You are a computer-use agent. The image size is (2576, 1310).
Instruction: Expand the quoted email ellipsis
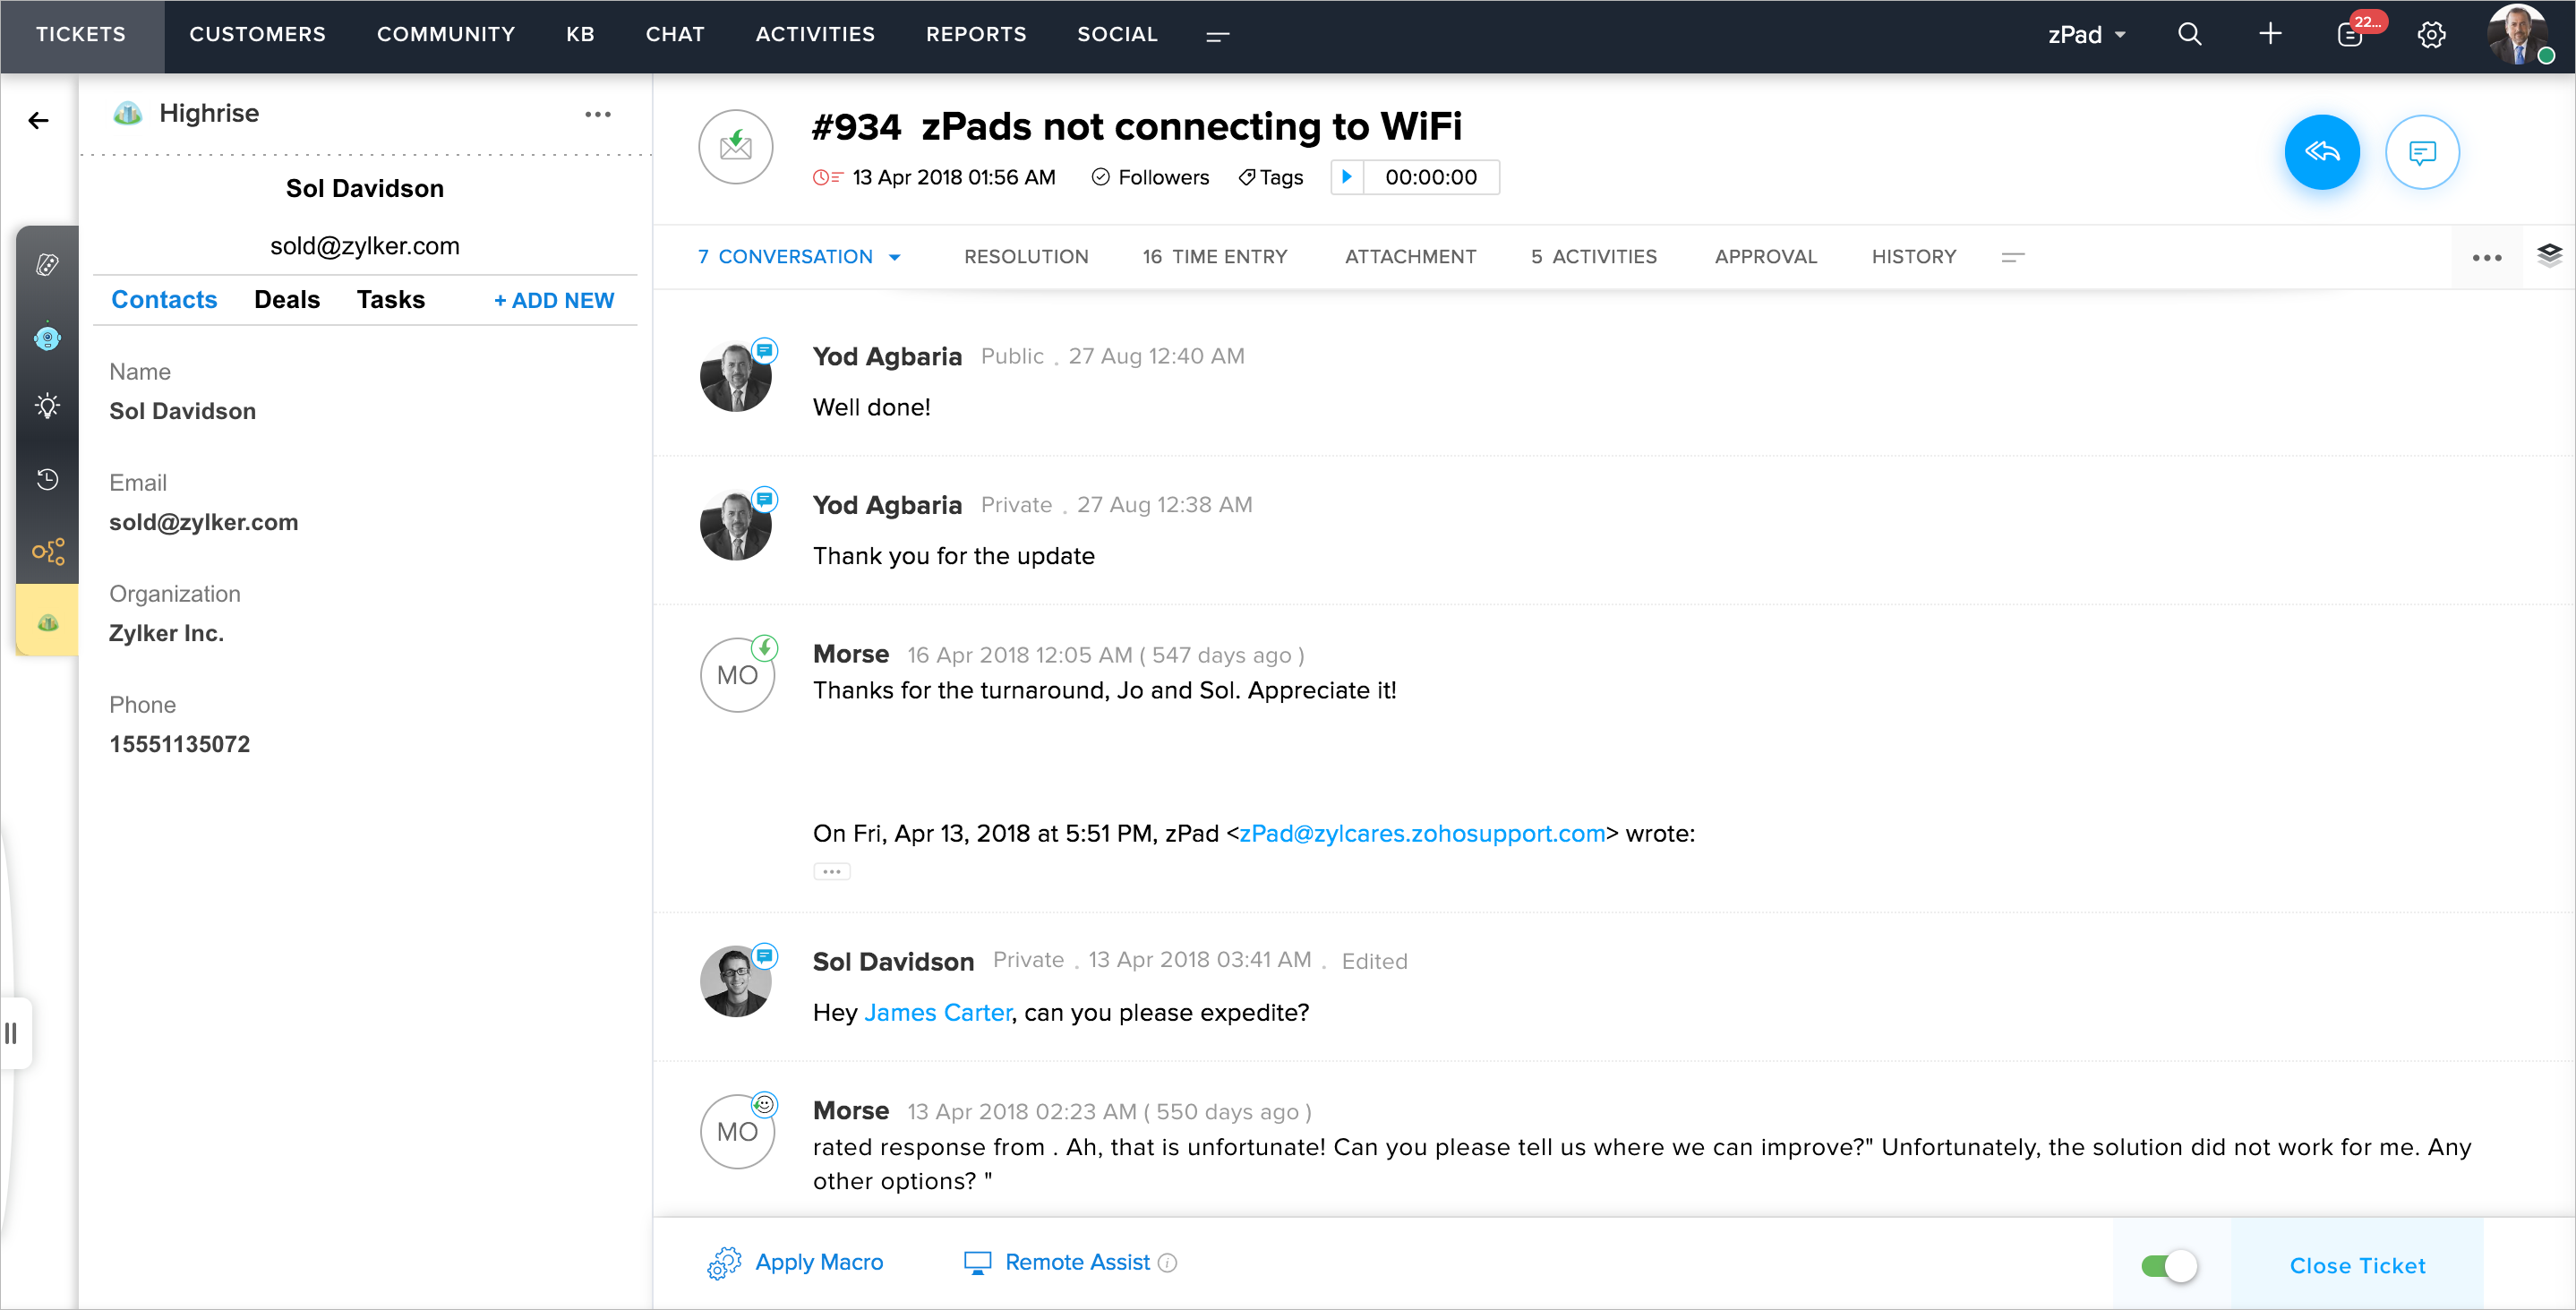(x=831, y=871)
